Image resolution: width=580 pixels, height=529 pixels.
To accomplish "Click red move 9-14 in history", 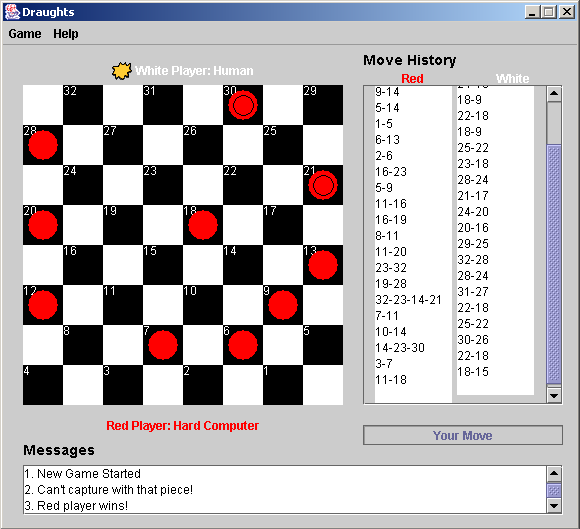I will point(387,92).
